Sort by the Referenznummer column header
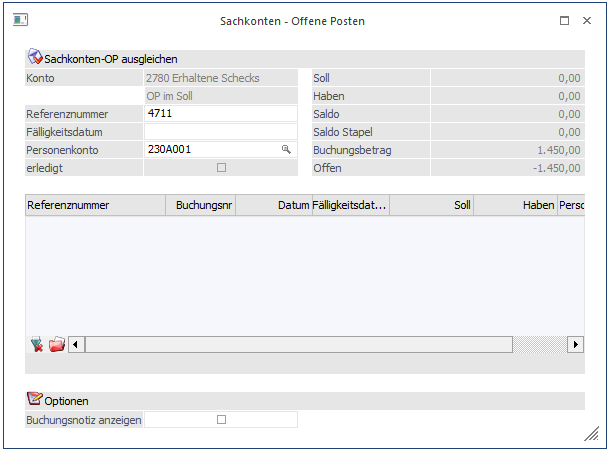Screen dimensions: 608x451 click(95, 205)
